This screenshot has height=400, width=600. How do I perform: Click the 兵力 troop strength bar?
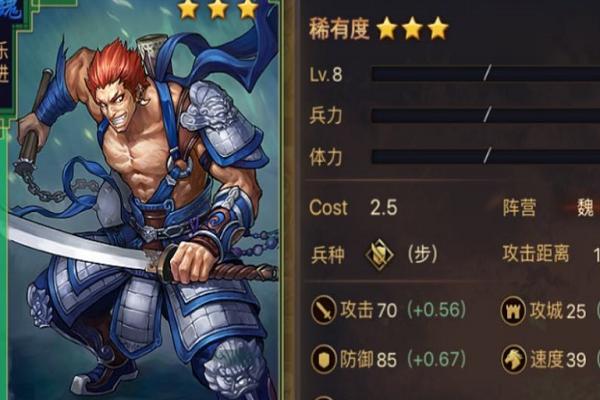485,115
